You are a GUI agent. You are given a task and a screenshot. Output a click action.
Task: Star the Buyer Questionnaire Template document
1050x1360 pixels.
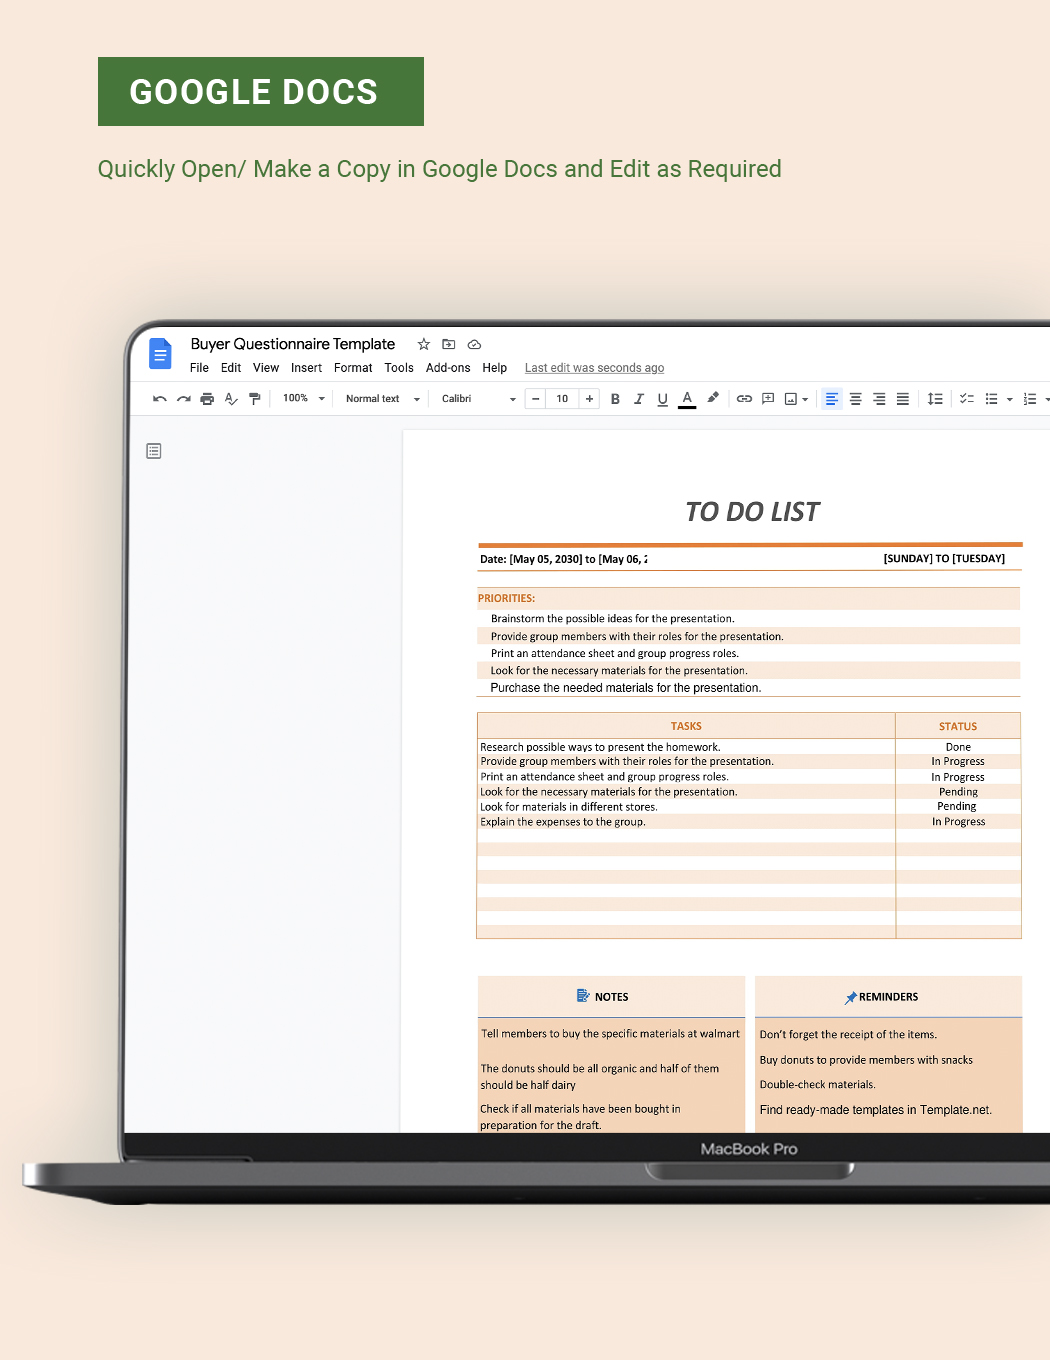(423, 344)
